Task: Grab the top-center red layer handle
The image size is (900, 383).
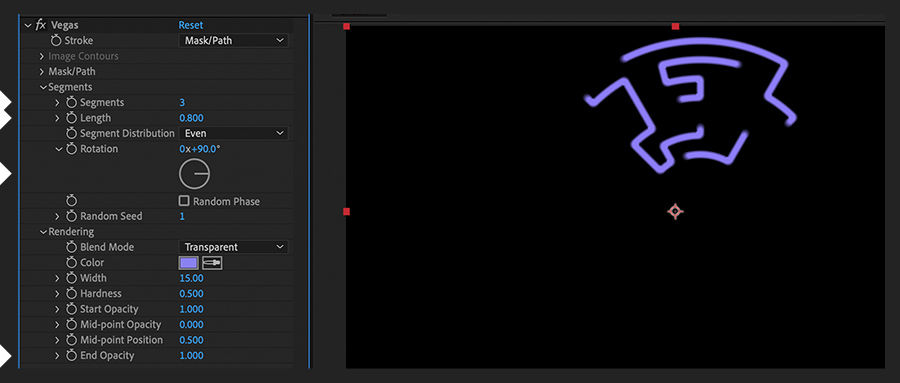Action: pos(675,26)
